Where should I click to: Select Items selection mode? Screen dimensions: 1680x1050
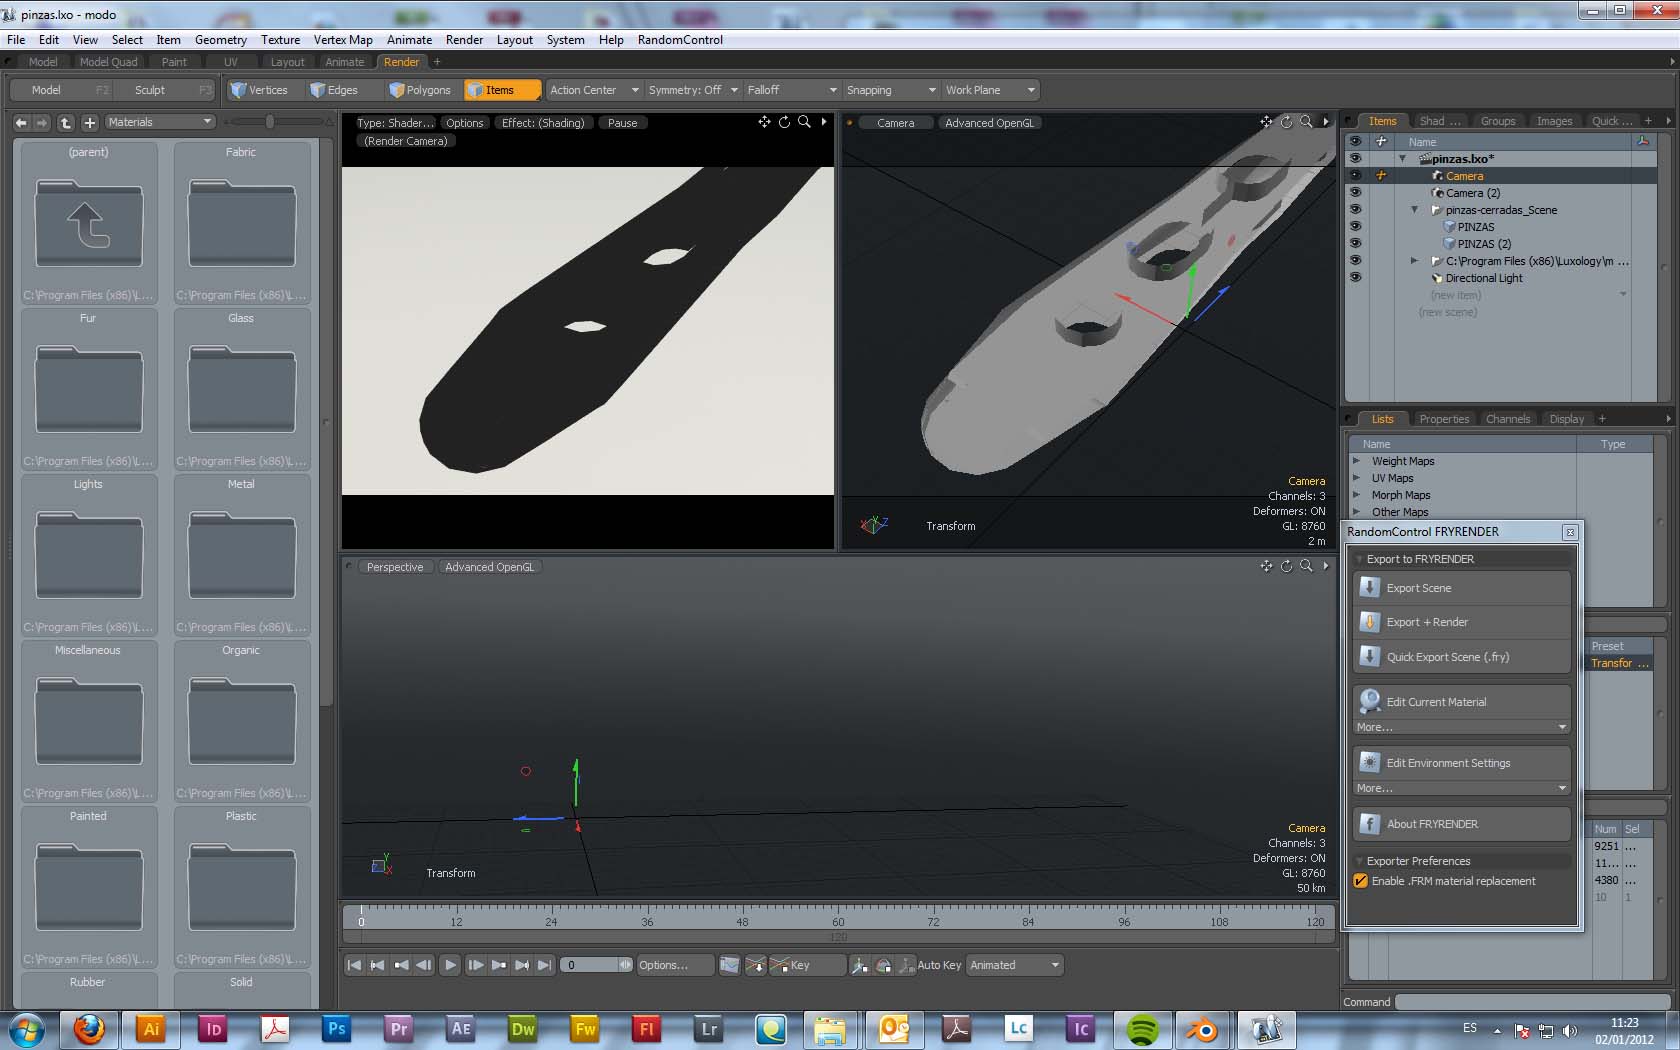pyautogui.click(x=503, y=90)
